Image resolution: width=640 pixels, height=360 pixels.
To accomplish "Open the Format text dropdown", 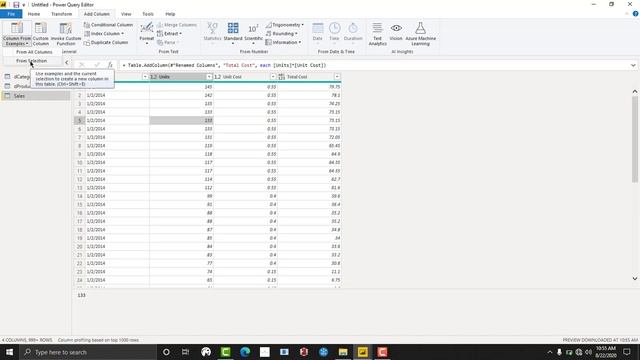I will 147,33.
